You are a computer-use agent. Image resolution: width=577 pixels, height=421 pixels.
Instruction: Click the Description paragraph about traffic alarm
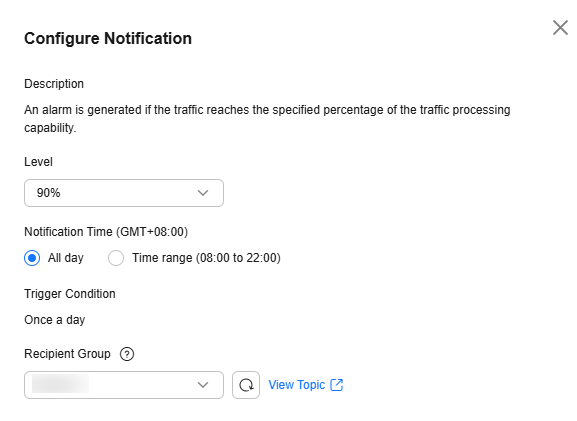coord(267,118)
